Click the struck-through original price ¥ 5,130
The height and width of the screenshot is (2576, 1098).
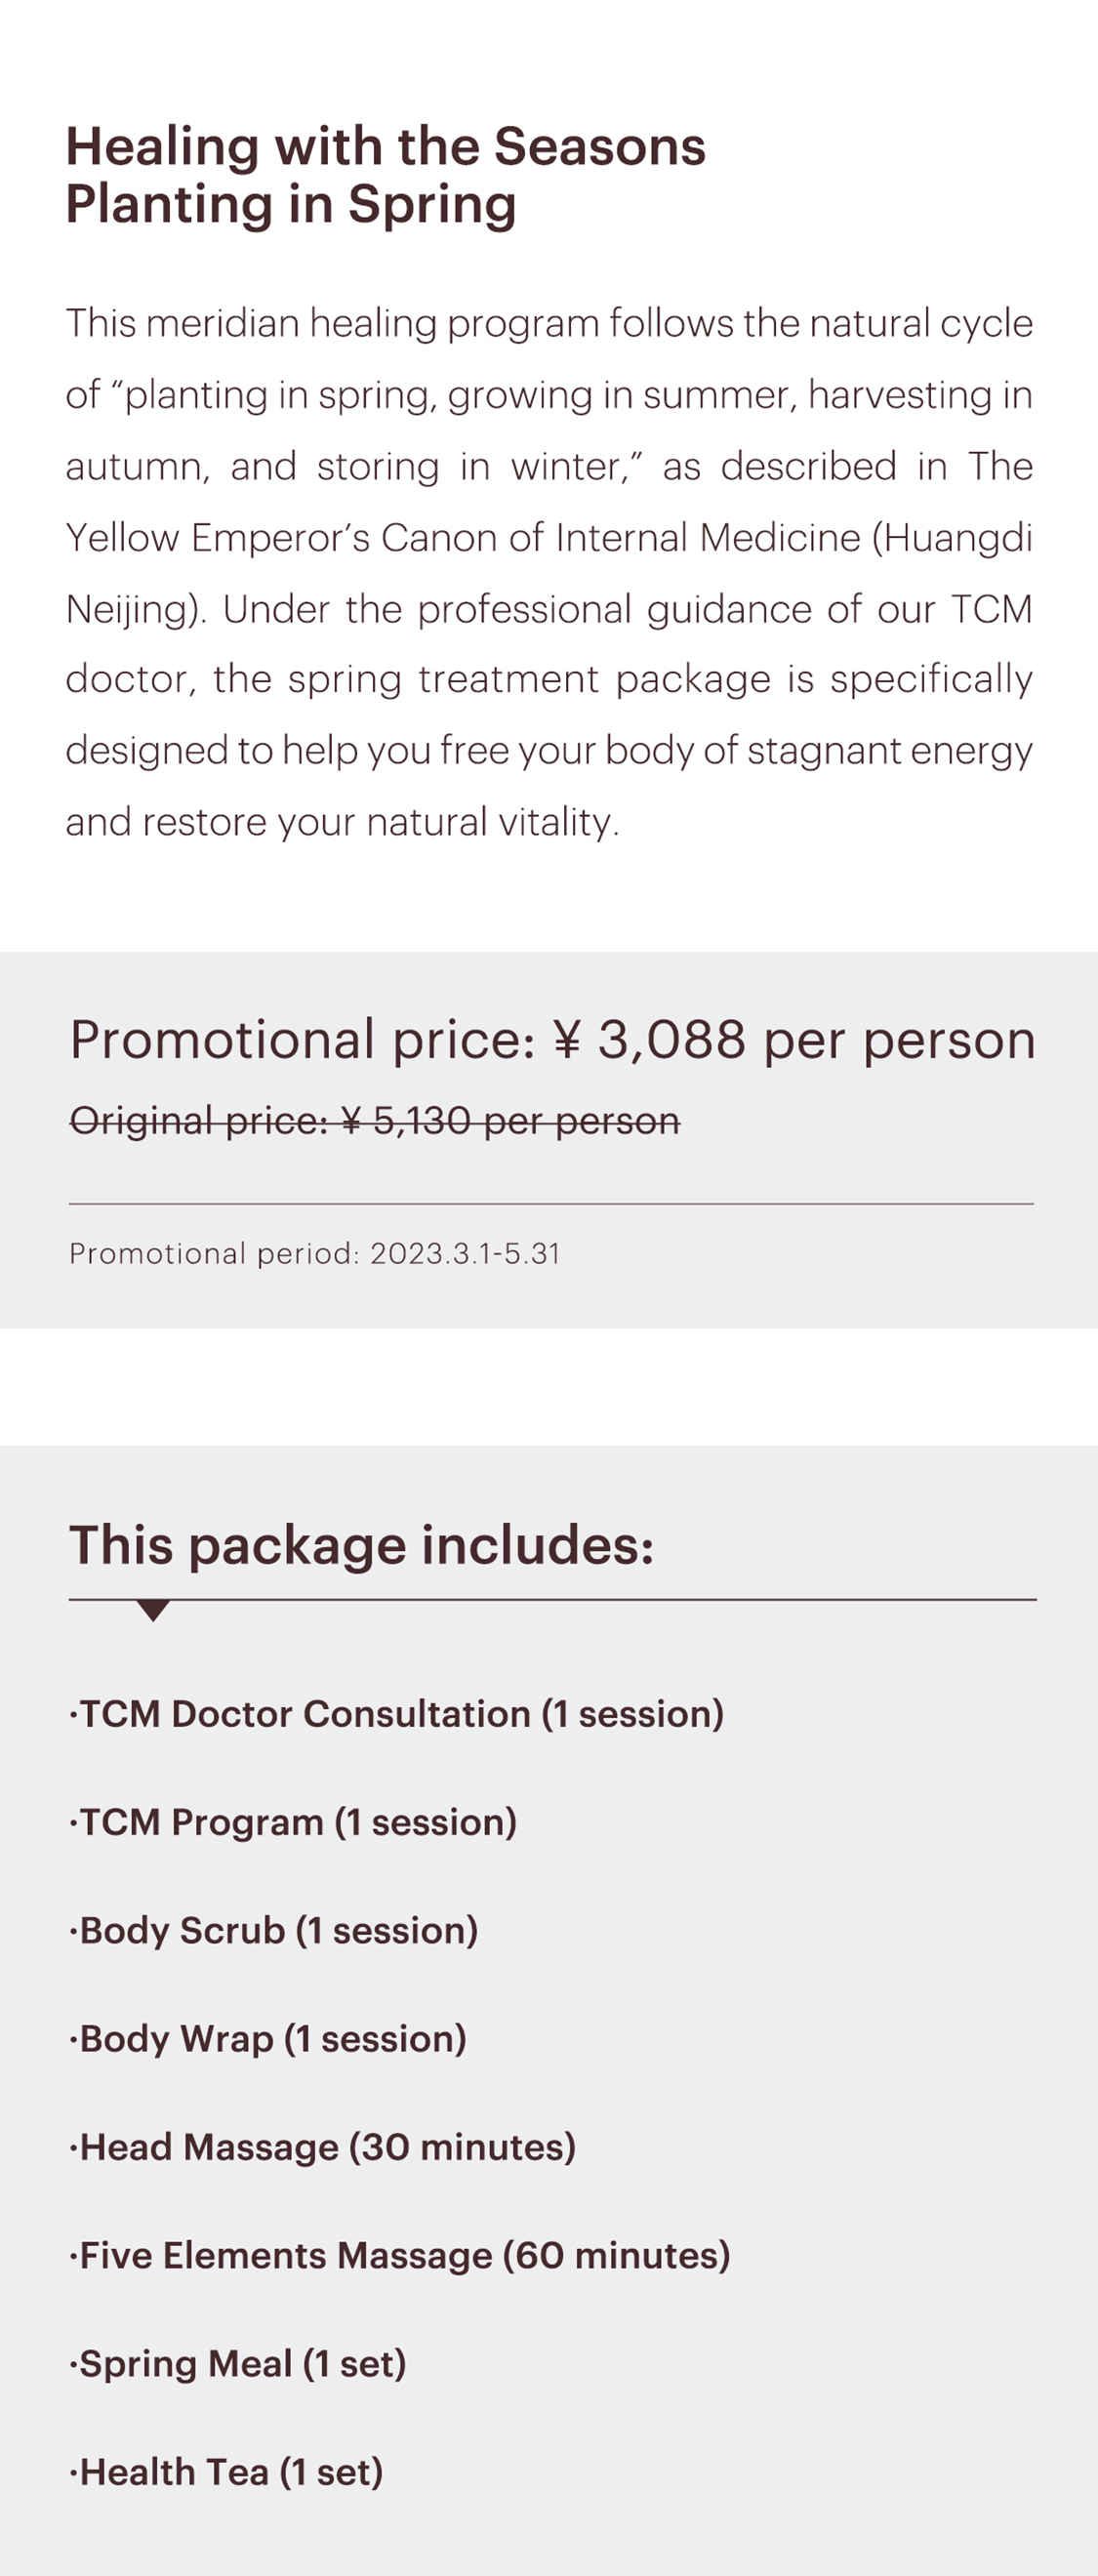click(x=374, y=1121)
